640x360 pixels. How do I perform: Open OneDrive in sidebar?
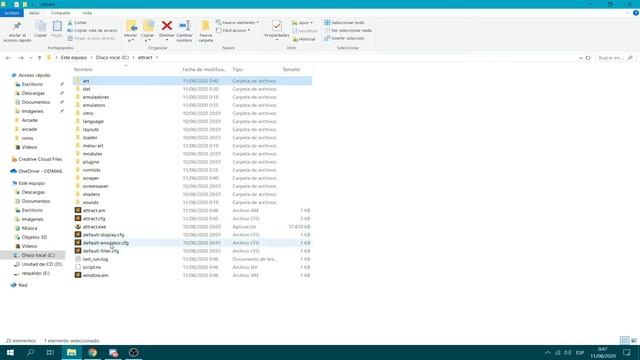click(x=40, y=171)
